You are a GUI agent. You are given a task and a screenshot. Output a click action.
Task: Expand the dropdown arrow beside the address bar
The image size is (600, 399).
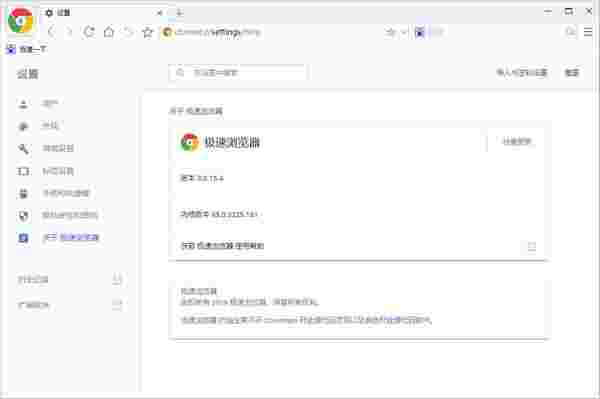coord(404,33)
